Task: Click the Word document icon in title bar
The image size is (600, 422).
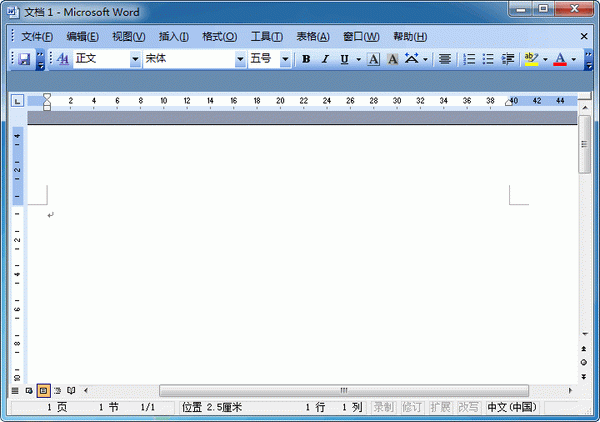Action: (x=13, y=12)
